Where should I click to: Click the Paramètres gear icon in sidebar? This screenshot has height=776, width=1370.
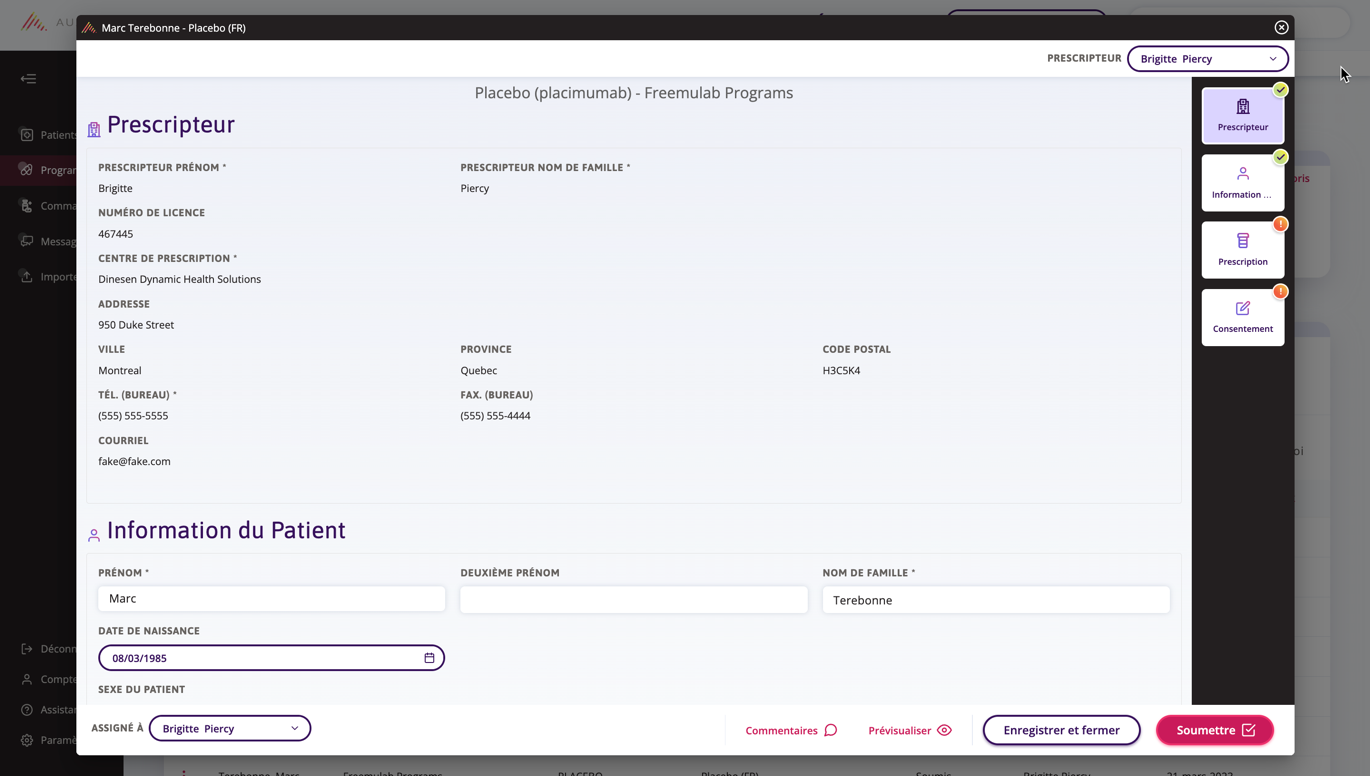coord(27,741)
